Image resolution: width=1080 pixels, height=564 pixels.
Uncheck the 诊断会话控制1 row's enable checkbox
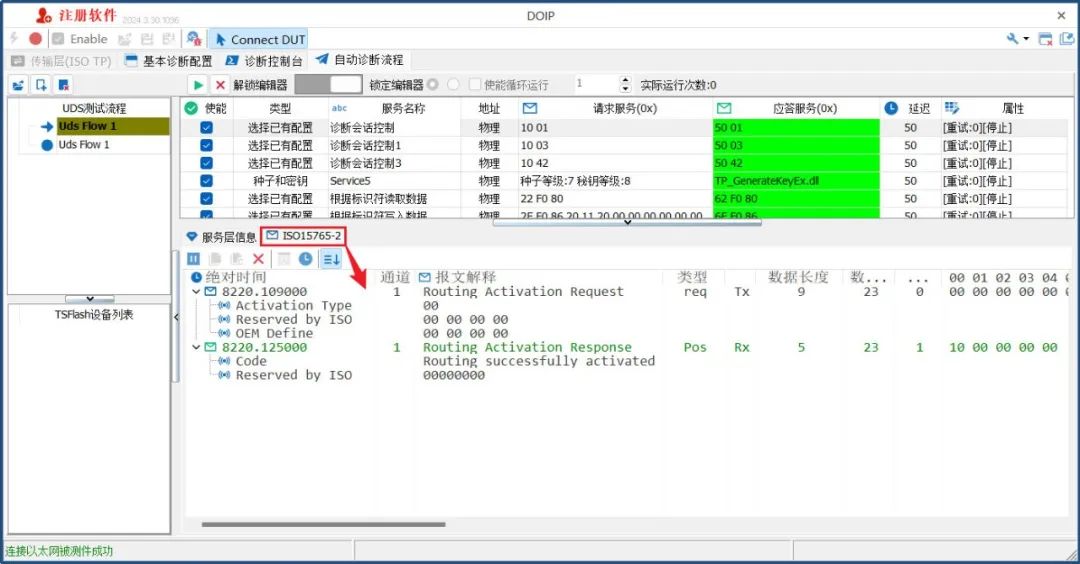(207, 145)
